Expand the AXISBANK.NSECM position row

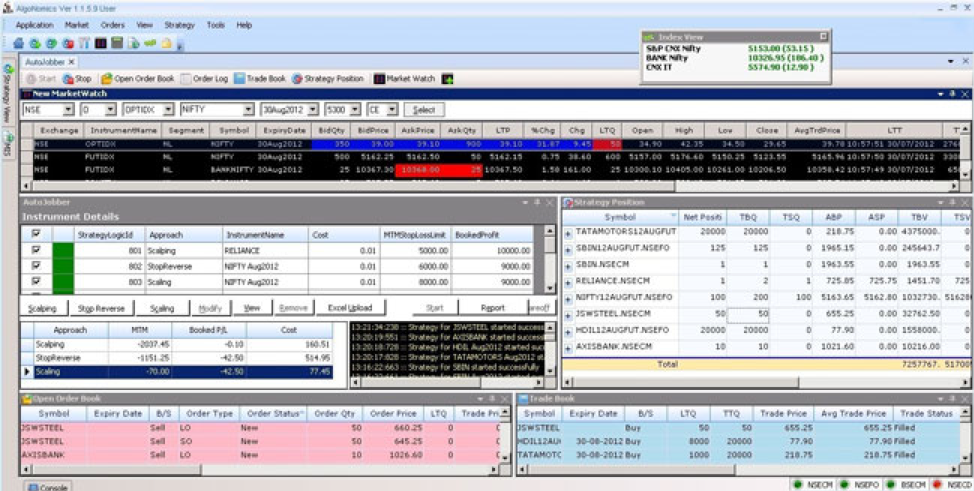(568, 348)
